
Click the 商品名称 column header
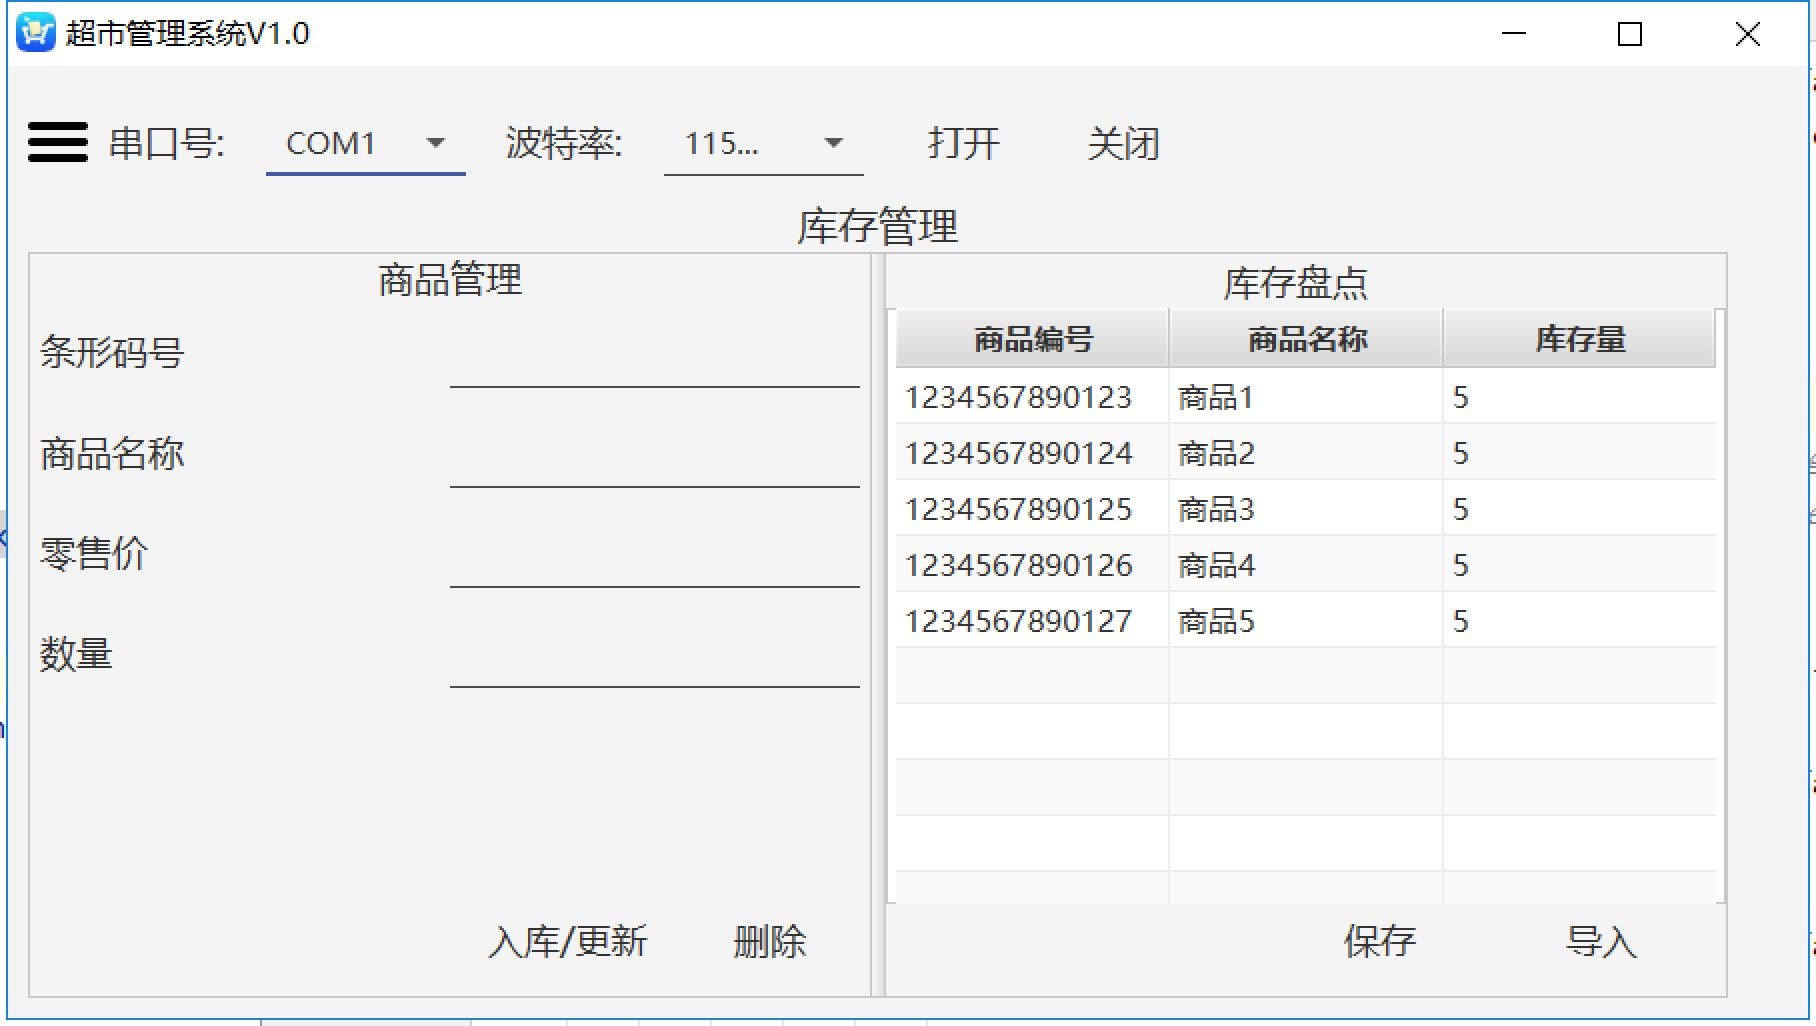pyautogui.click(x=1306, y=340)
